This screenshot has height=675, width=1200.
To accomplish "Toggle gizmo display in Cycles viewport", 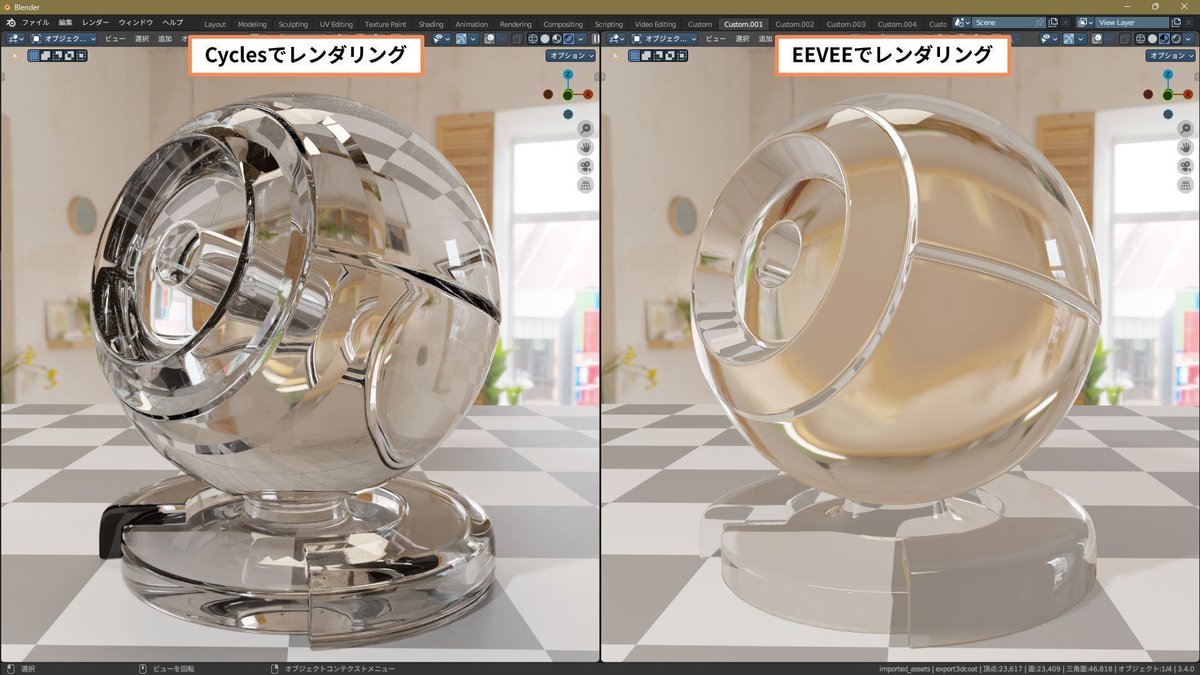I will click(461, 39).
